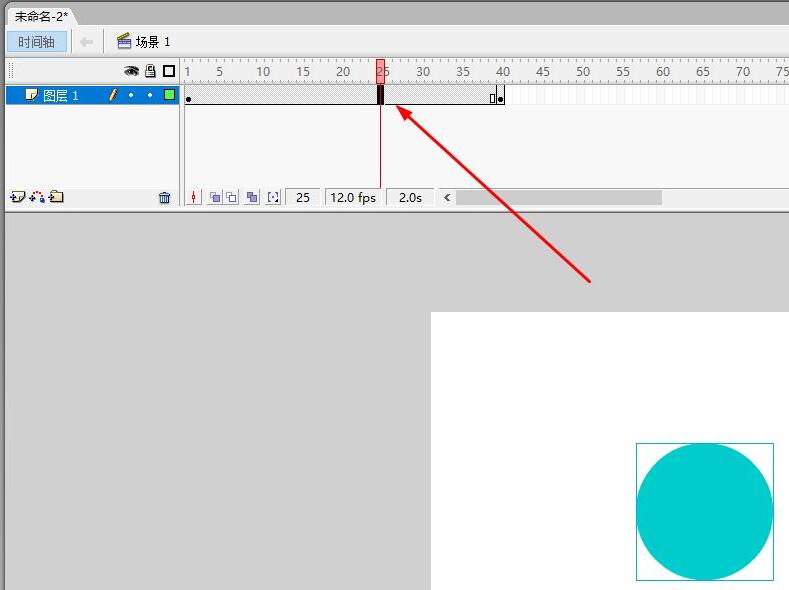Image resolution: width=789 pixels, height=590 pixels.
Task: Select keyframe at frame 25
Action: (381, 95)
